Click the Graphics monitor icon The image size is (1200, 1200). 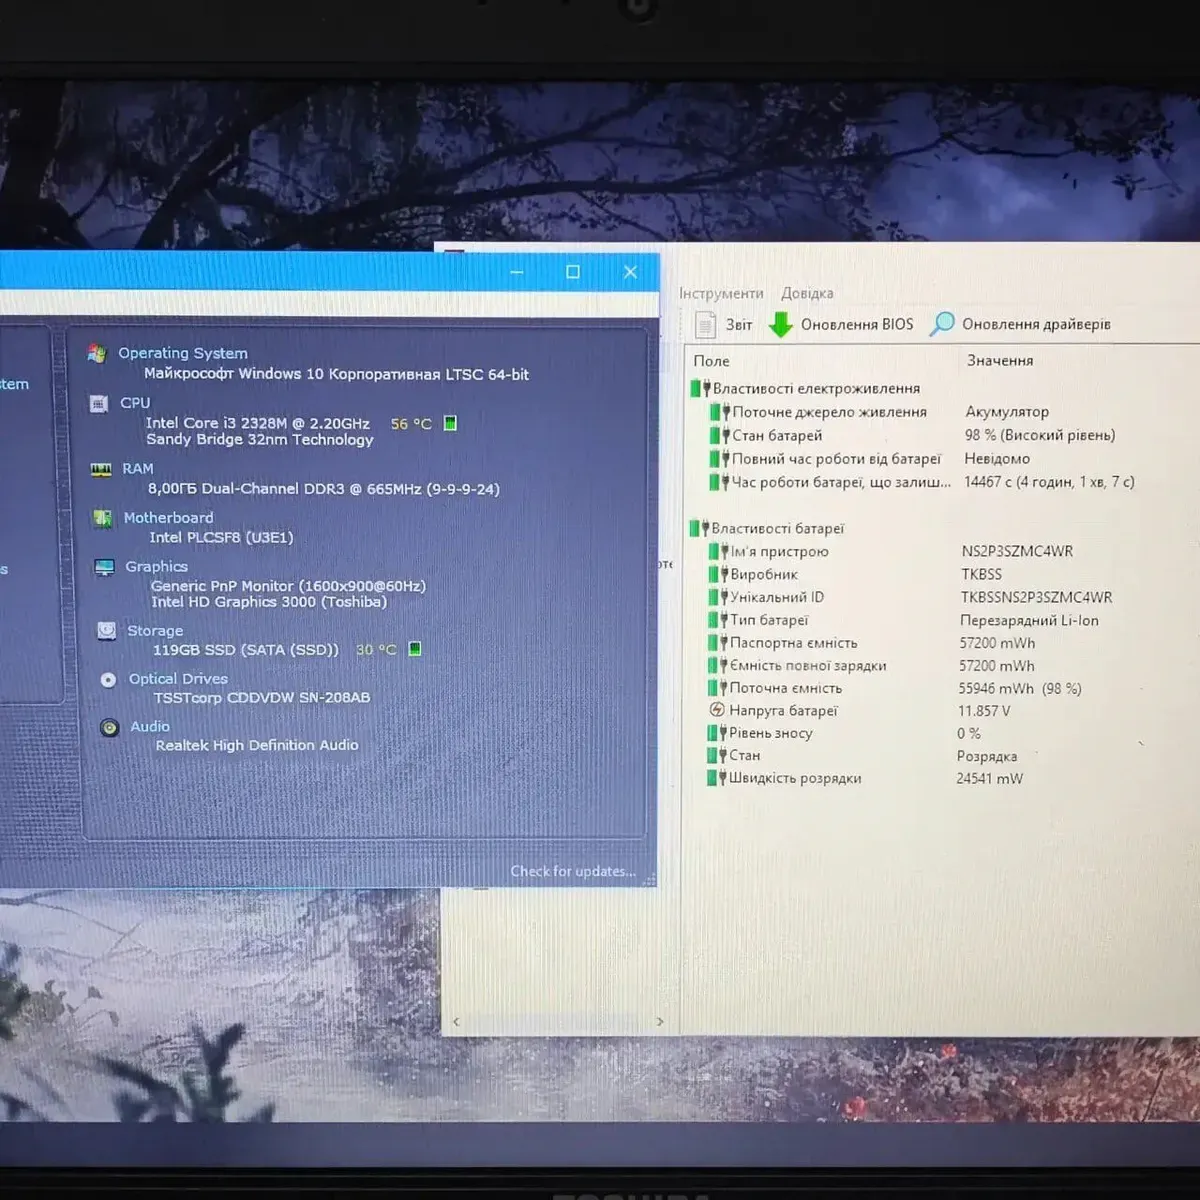104,567
